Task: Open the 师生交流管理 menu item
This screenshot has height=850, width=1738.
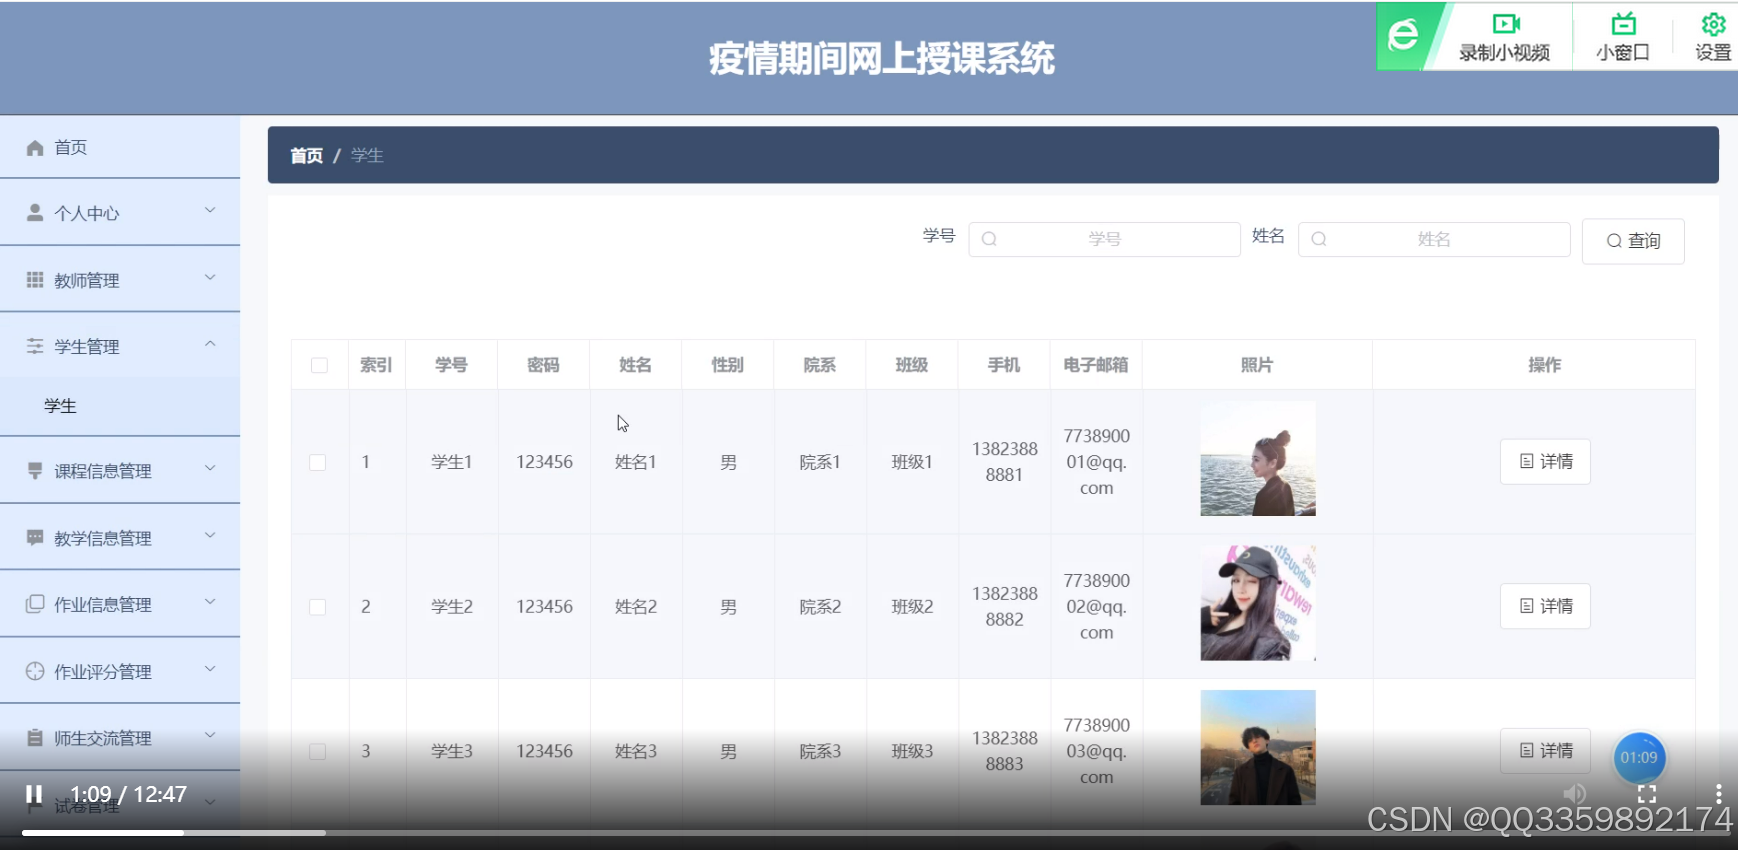Action: click(120, 738)
